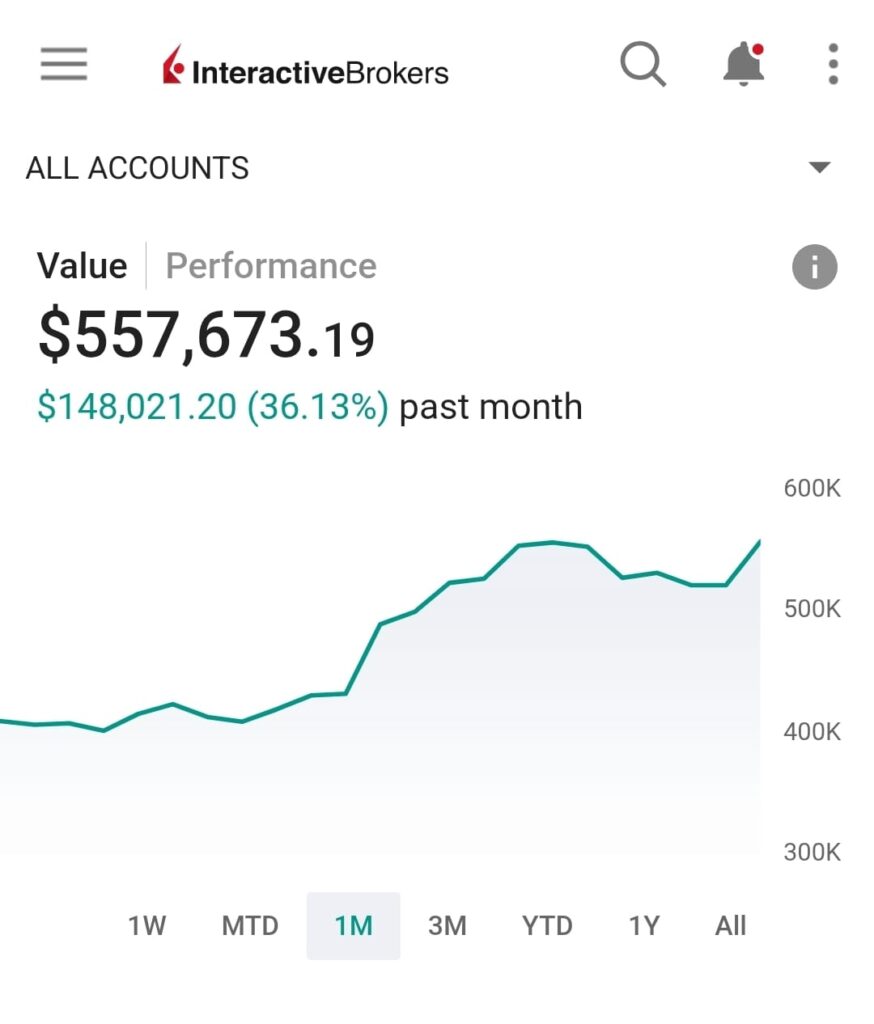
Task: Set chart range to 1W
Action: tap(147, 925)
